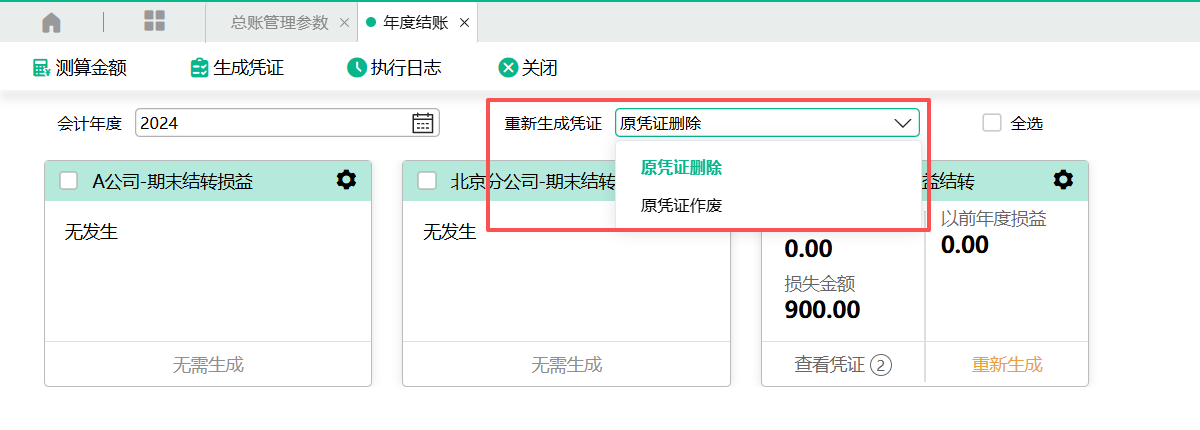The image size is (1200, 430).
Task: Tick the 全选 checkbox
Action: click(992, 123)
